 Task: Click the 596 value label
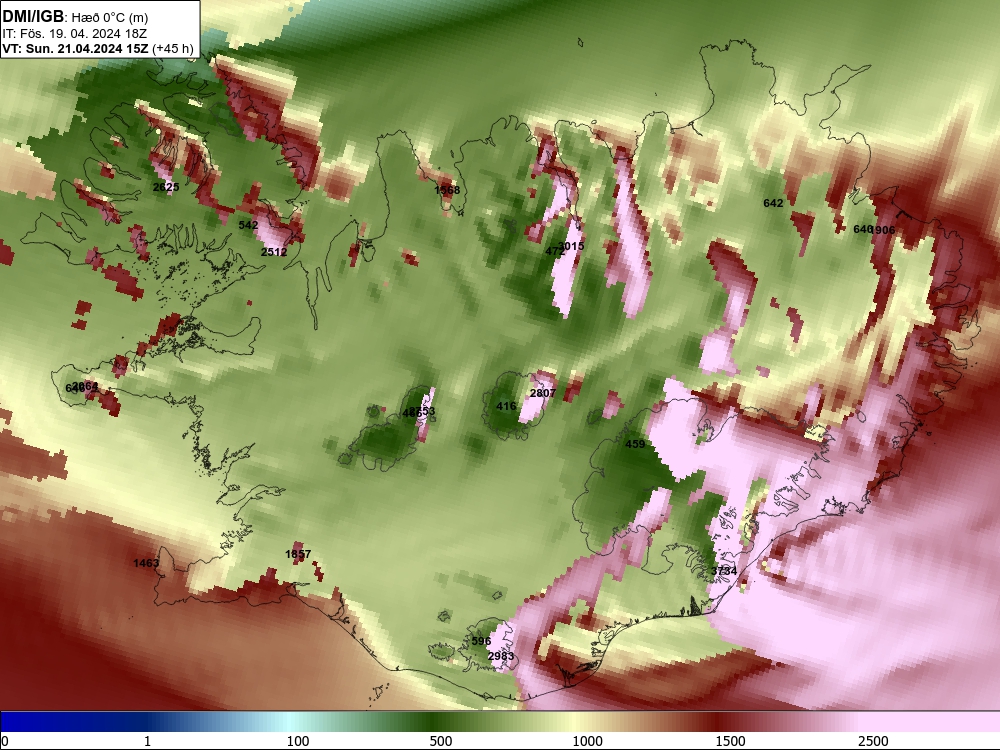[x=482, y=642]
